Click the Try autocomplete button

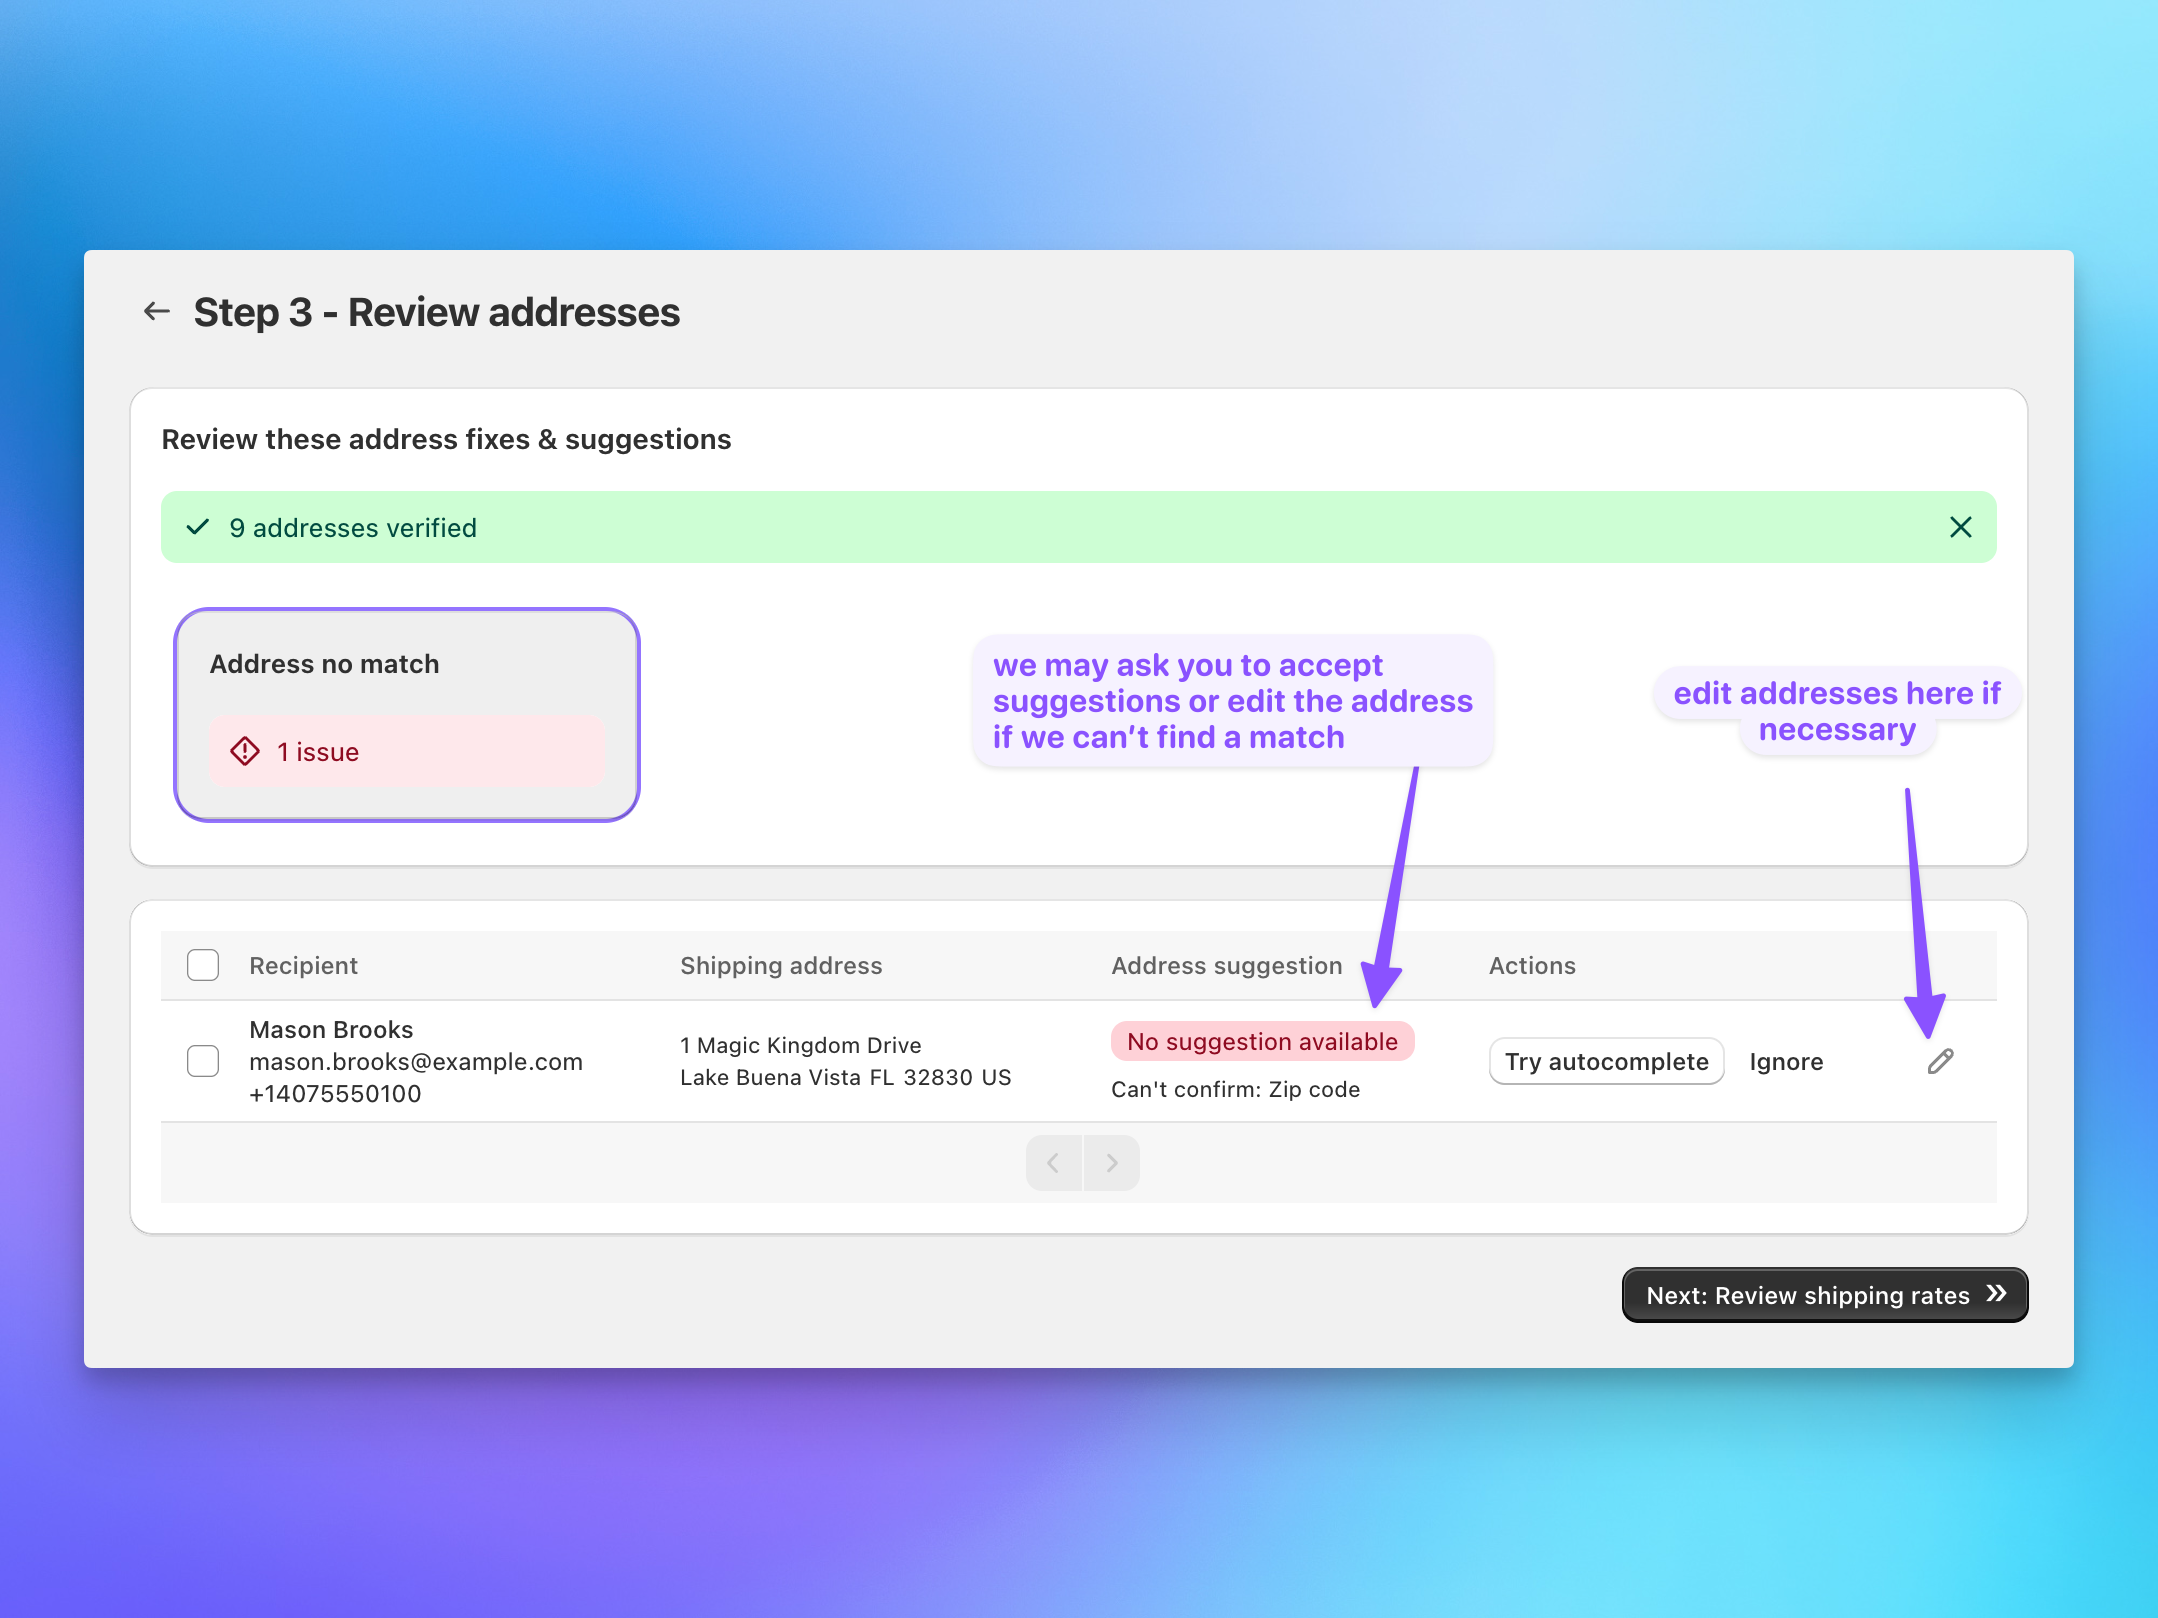click(1606, 1061)
